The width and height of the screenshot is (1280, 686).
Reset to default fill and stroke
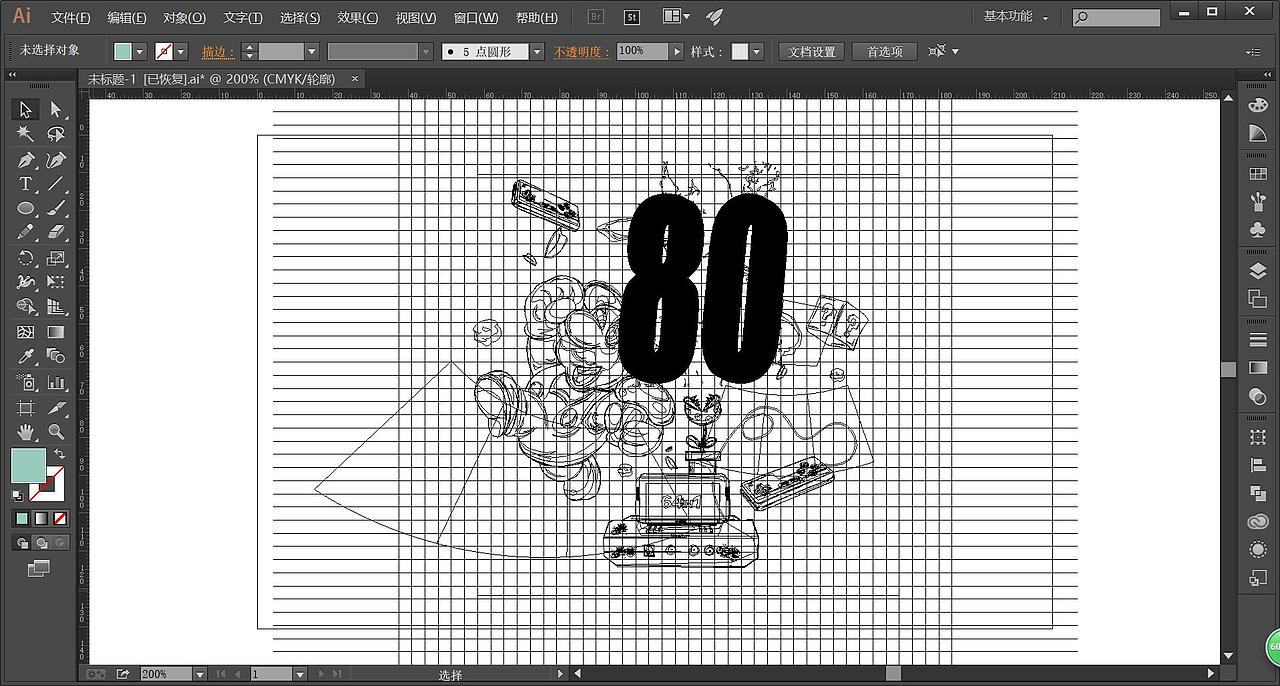click(x=17, y=495)
